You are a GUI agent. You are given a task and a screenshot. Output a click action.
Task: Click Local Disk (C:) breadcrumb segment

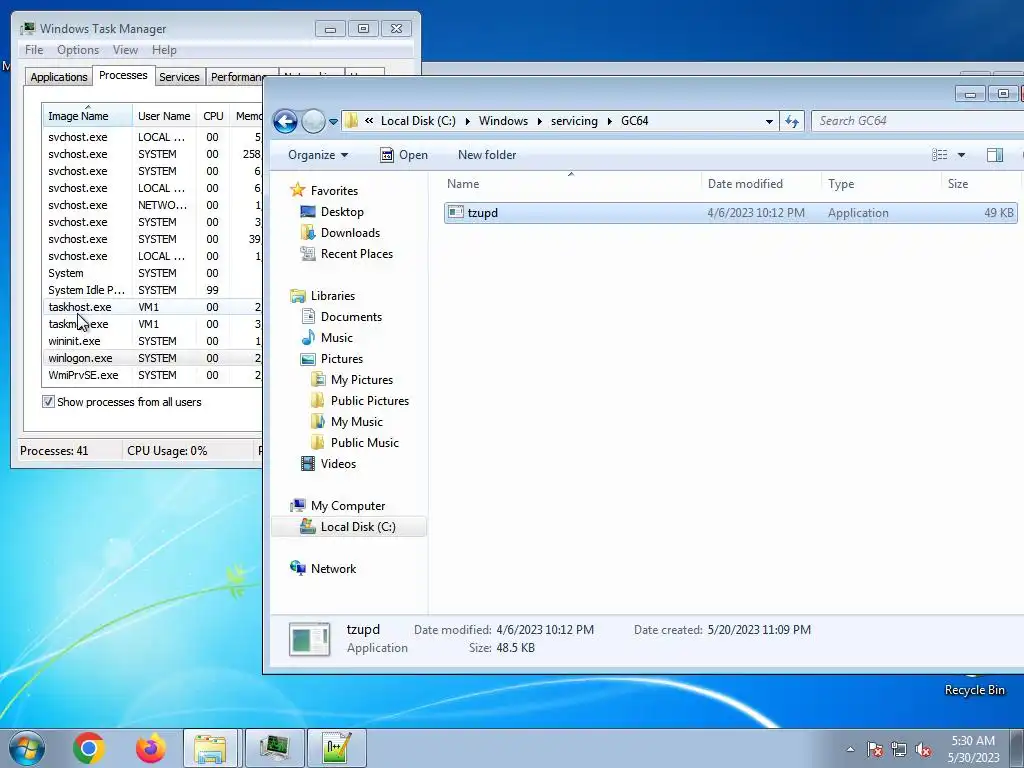418,121
